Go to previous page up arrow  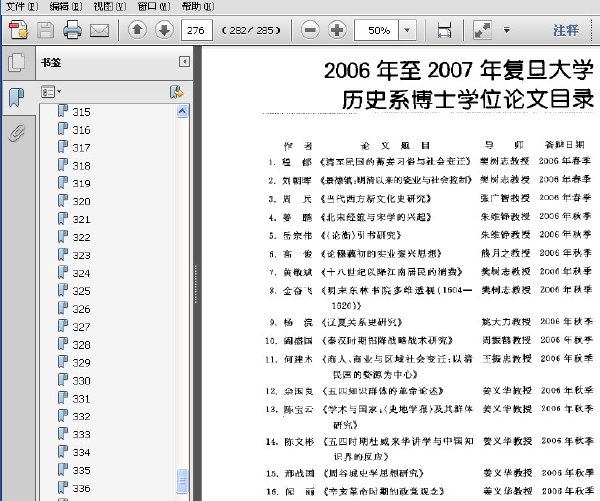click(x=137, y=29)
